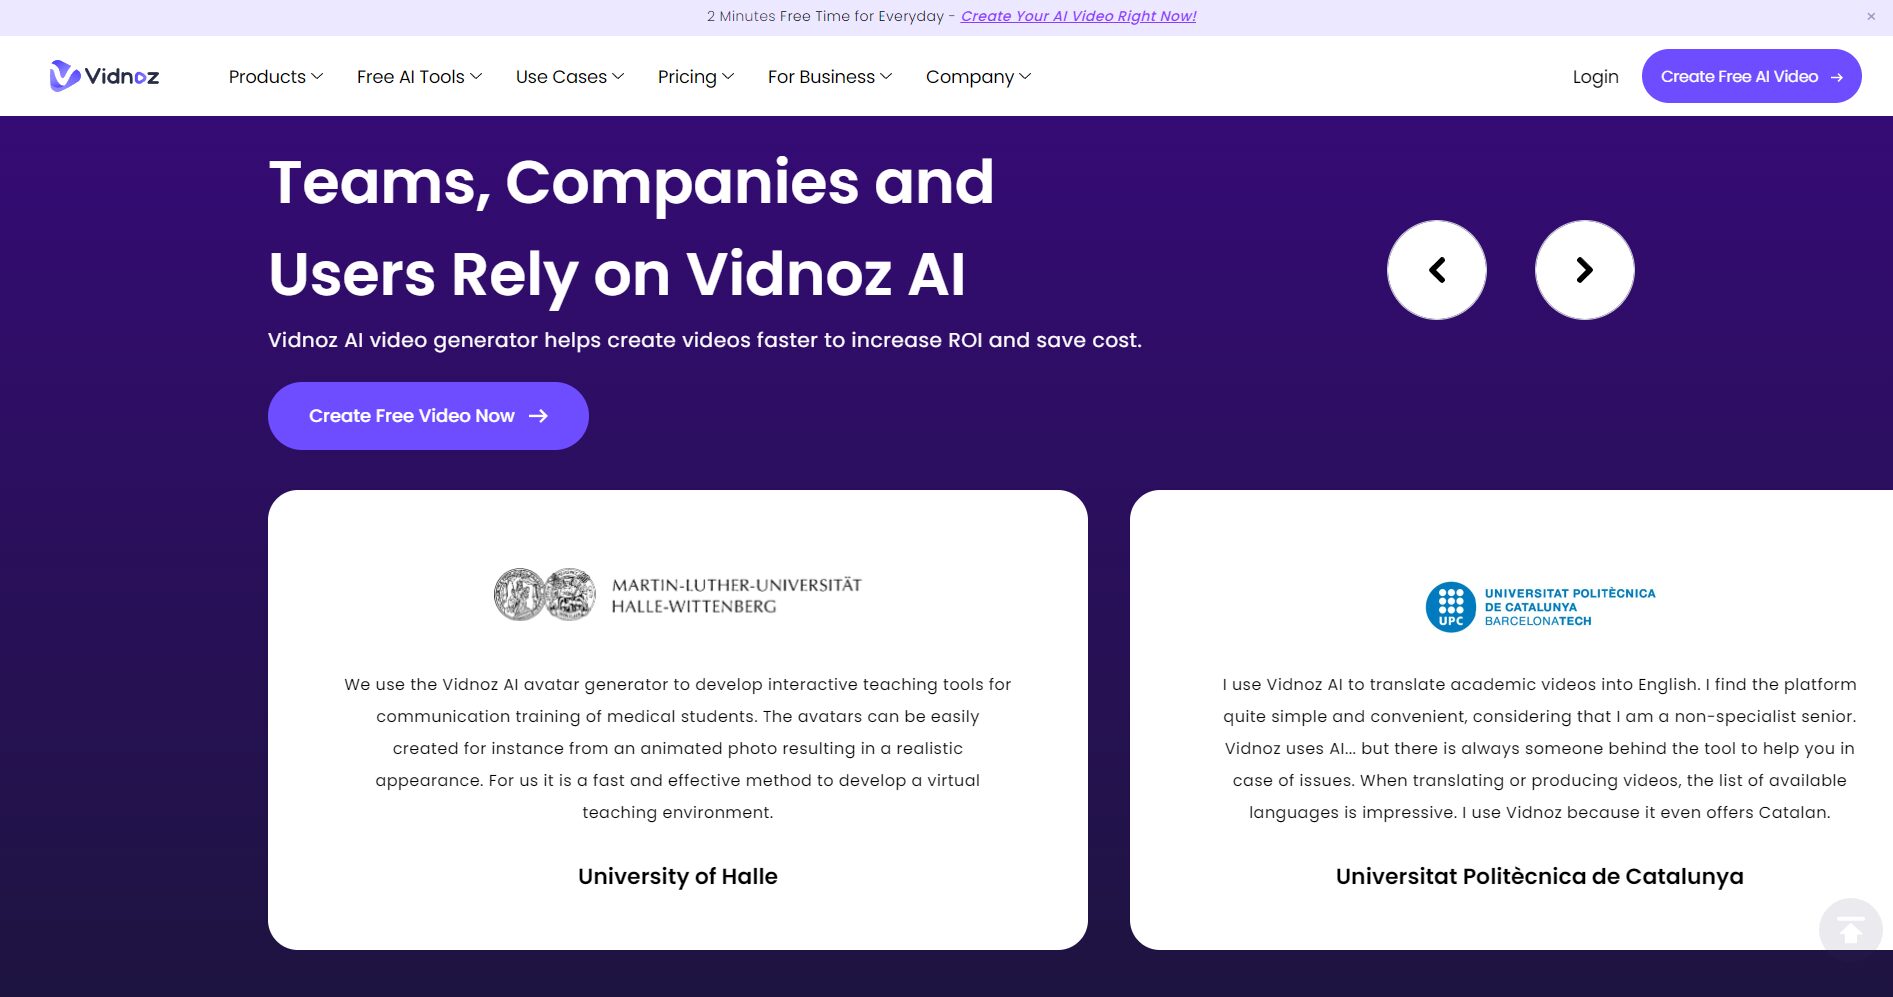Follow the Create Your AI Video Right Now link
Viewport: 1893px width, 997px height.
click(x=1078, y=16)
